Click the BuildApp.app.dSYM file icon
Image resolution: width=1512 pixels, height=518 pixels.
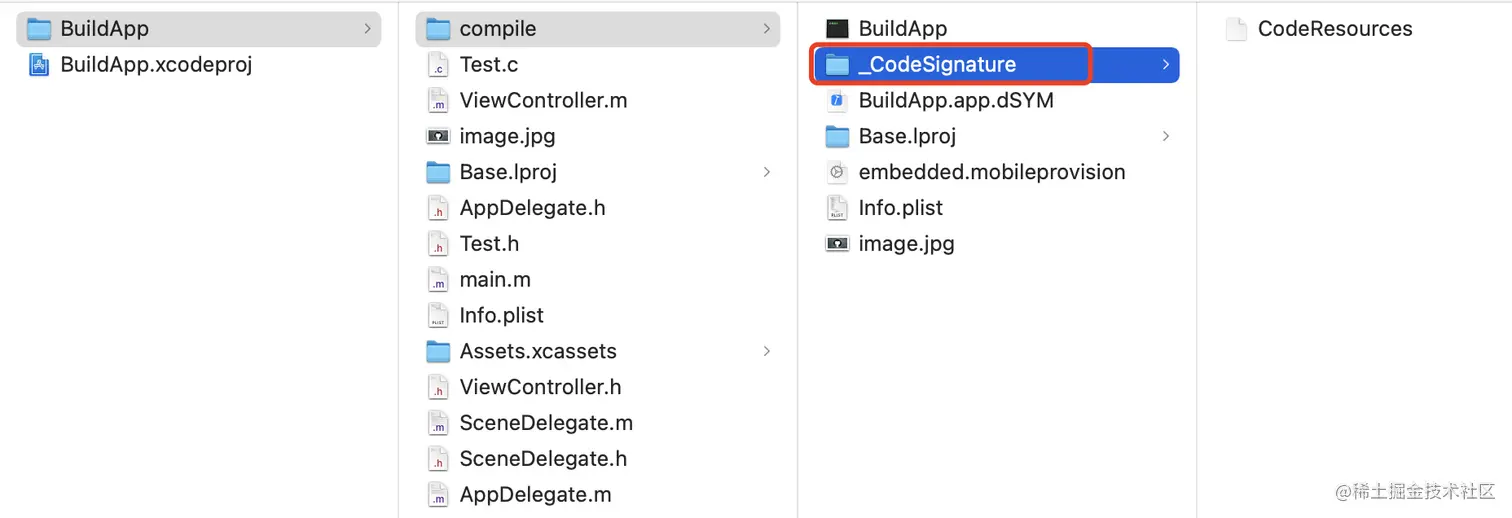coord(837,101)
